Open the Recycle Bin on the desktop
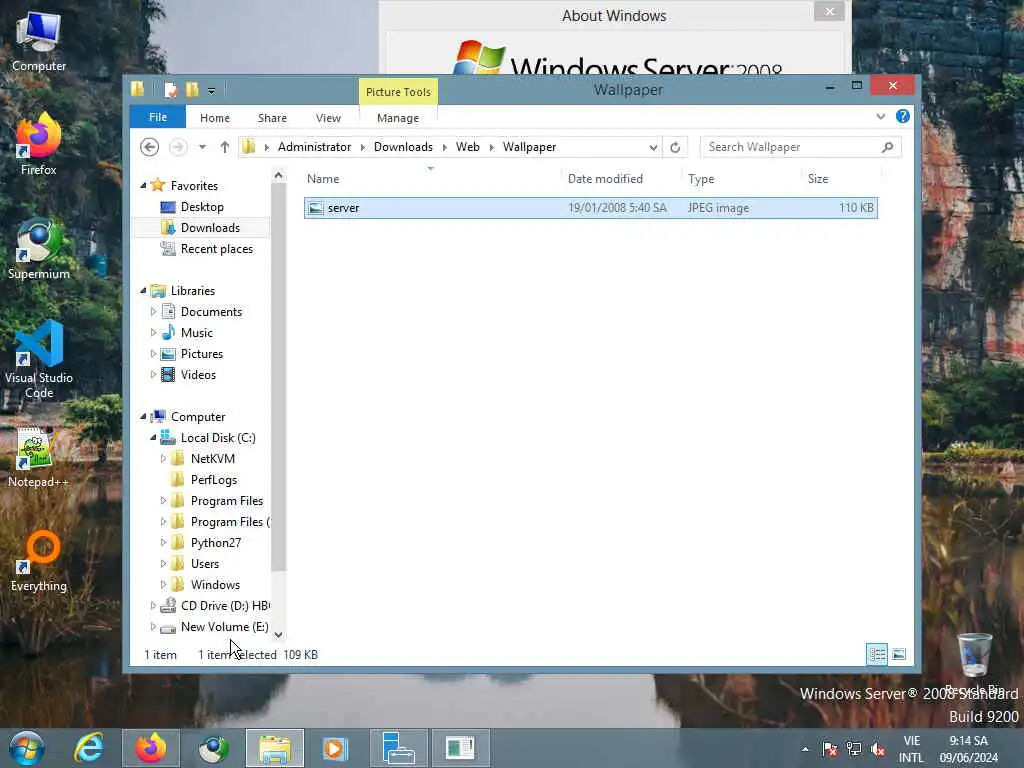1024x768 pixels. click(x=974, y=661)
